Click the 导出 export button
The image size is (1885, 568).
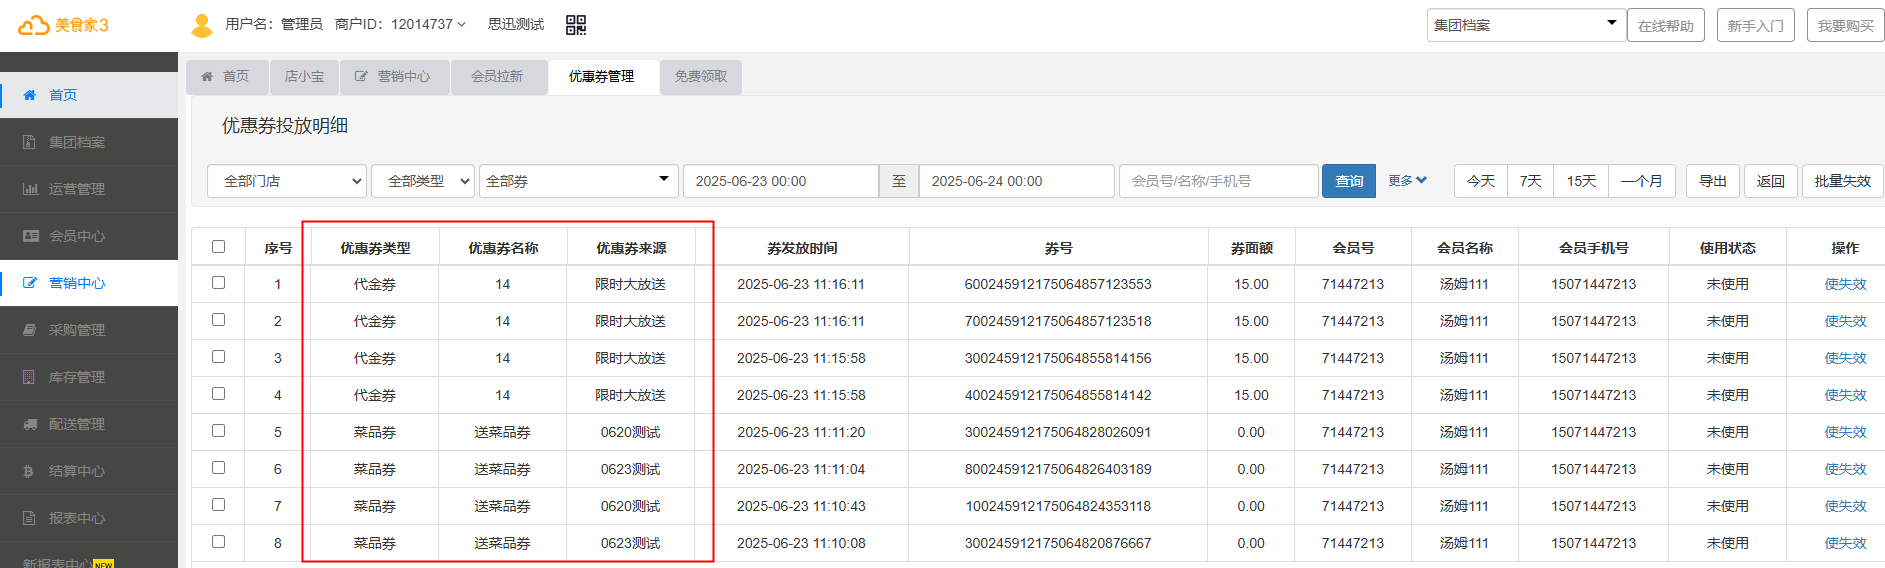(x=1713, y=181)
